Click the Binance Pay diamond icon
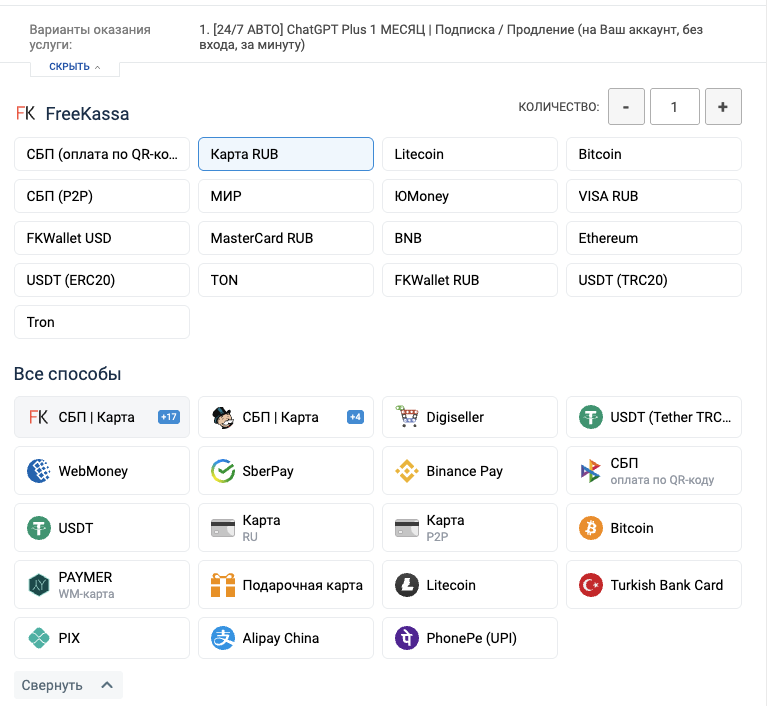Screen dimensions: 767x706 pos(407,471)
